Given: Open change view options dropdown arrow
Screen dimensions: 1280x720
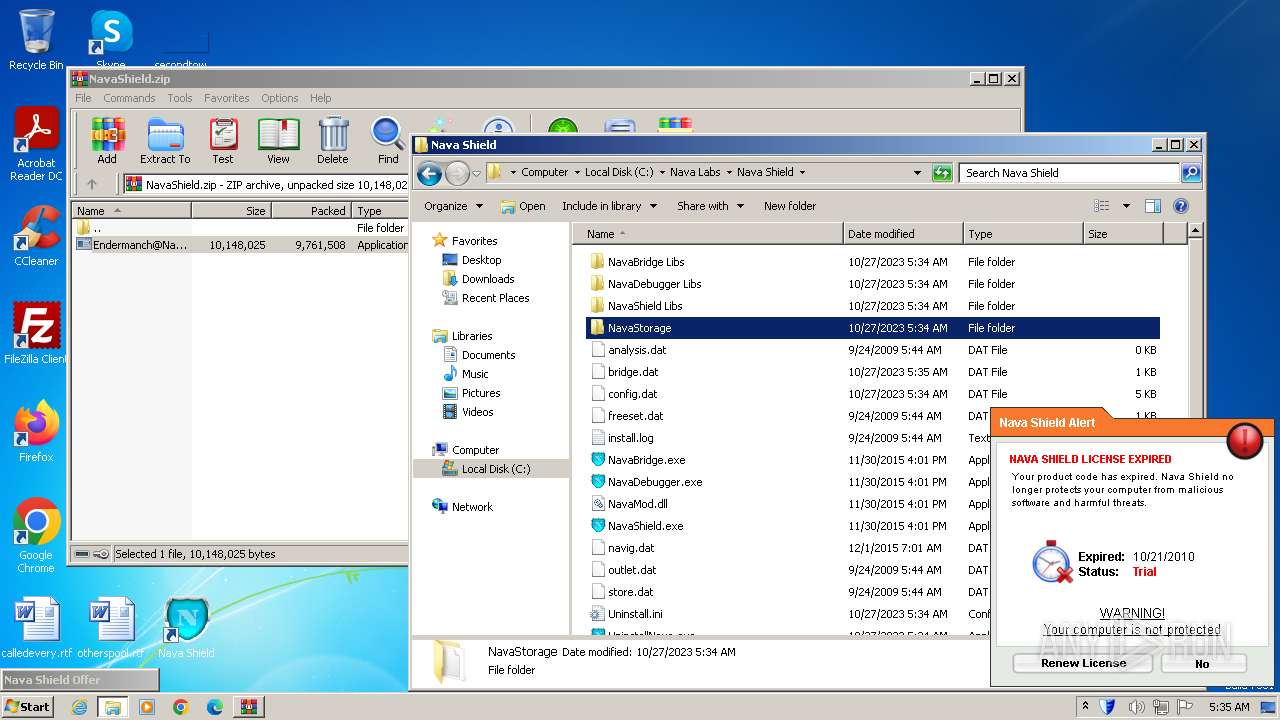Looking at the screenshot, I should (1126, 206).
